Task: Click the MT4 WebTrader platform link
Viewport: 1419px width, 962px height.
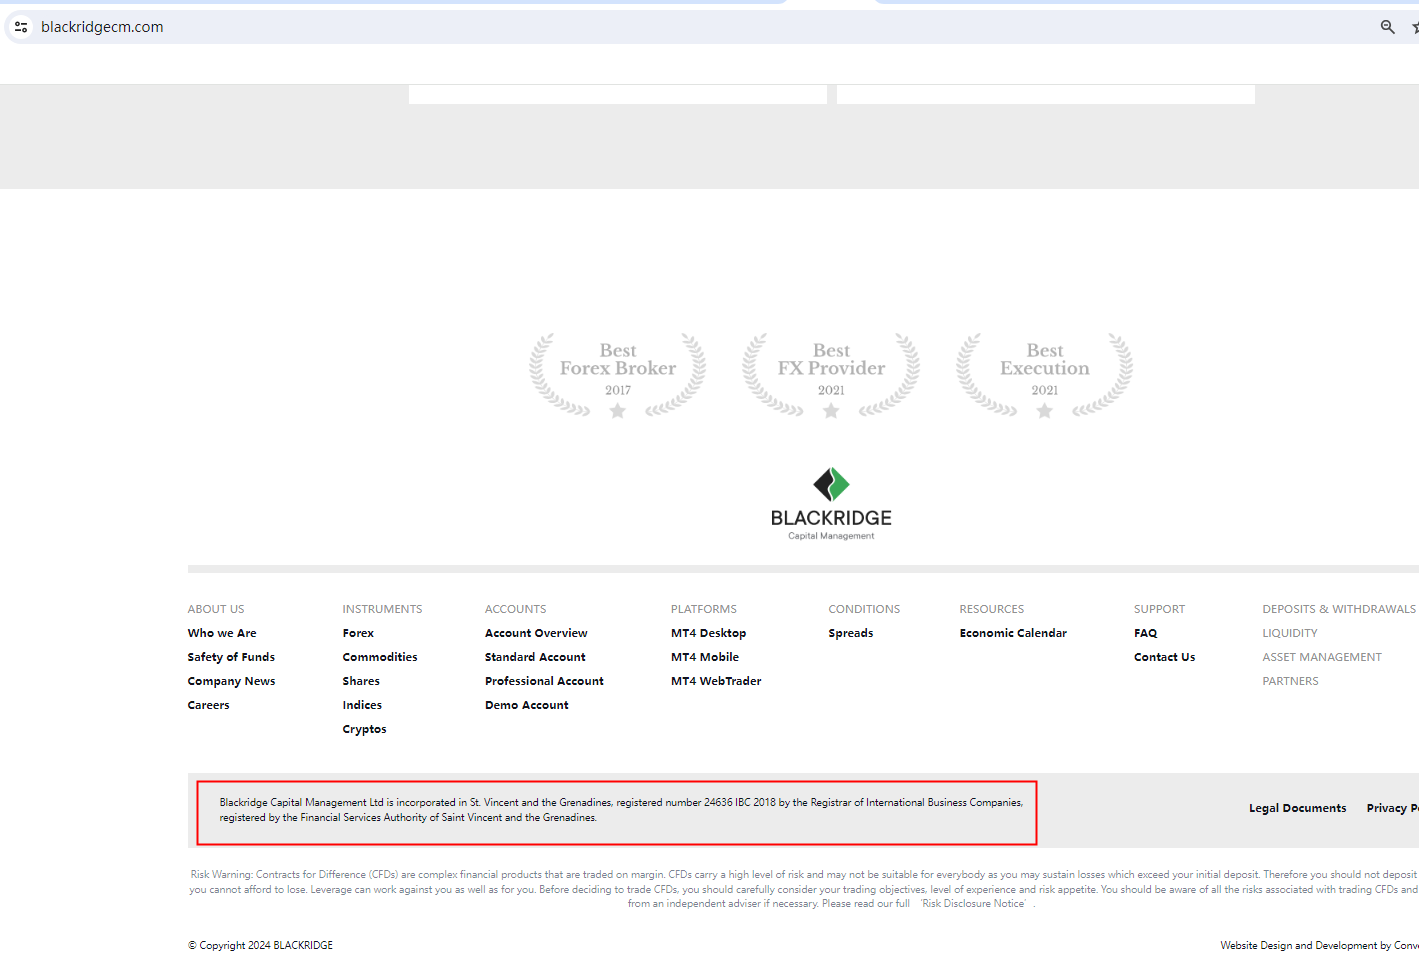Action: click(x=716, y=681)
